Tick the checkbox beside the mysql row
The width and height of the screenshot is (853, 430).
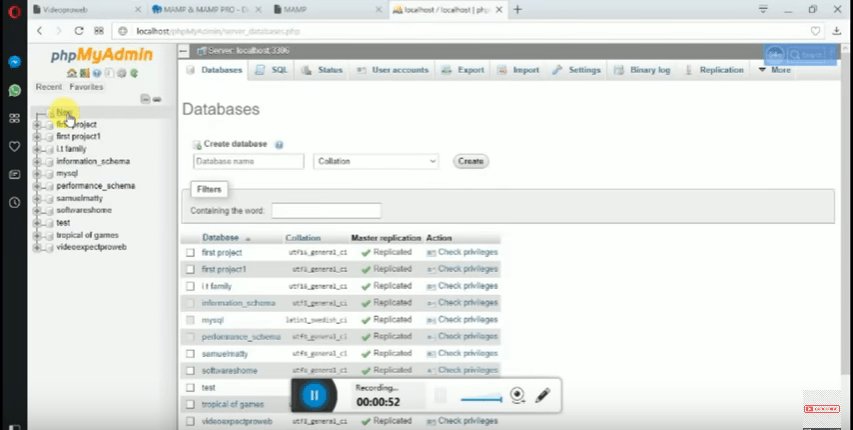click(190, 320)
